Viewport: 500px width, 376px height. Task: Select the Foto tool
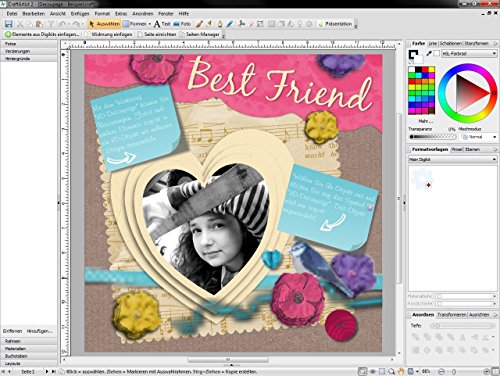(x=182, y=24)
